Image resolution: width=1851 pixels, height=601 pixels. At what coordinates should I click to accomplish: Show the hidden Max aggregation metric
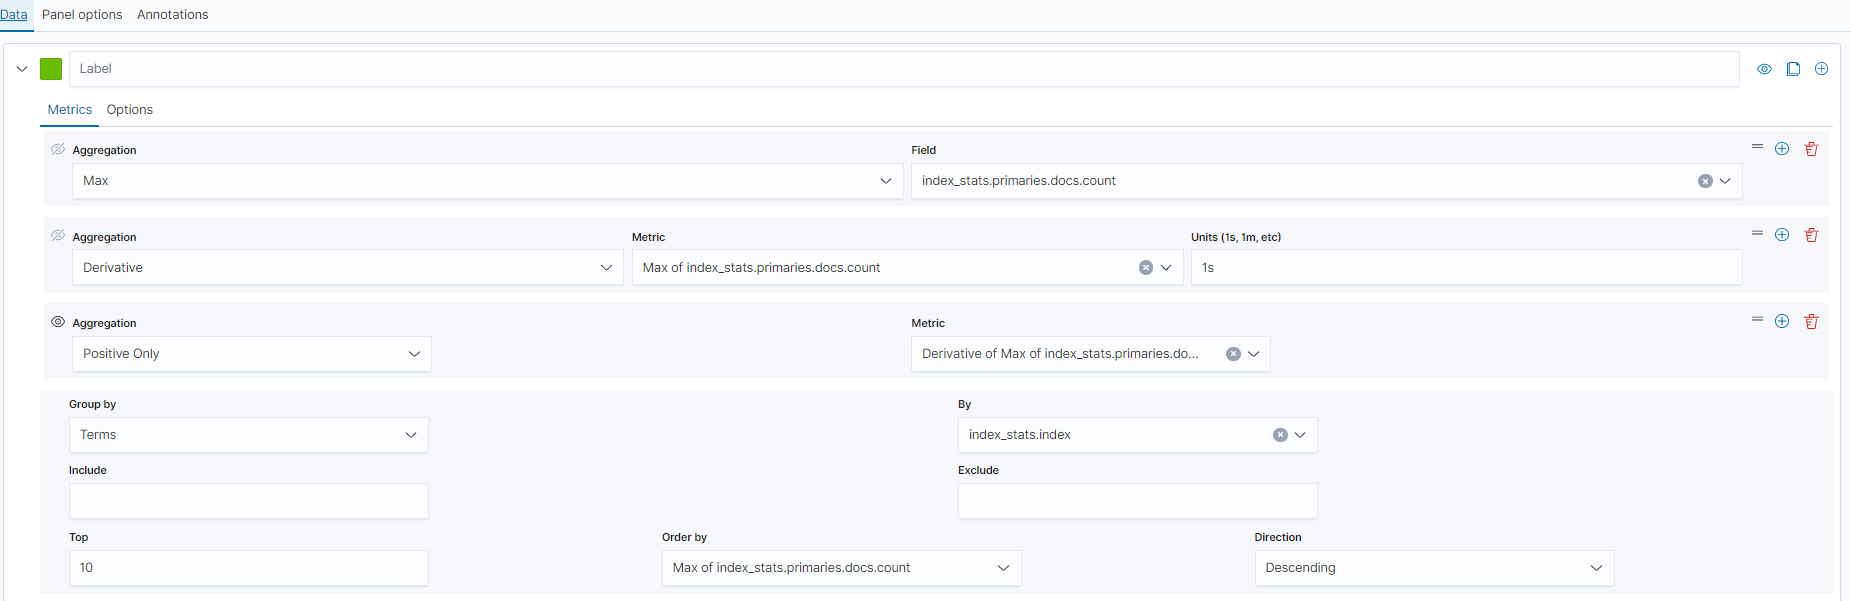tap(58, 149)
